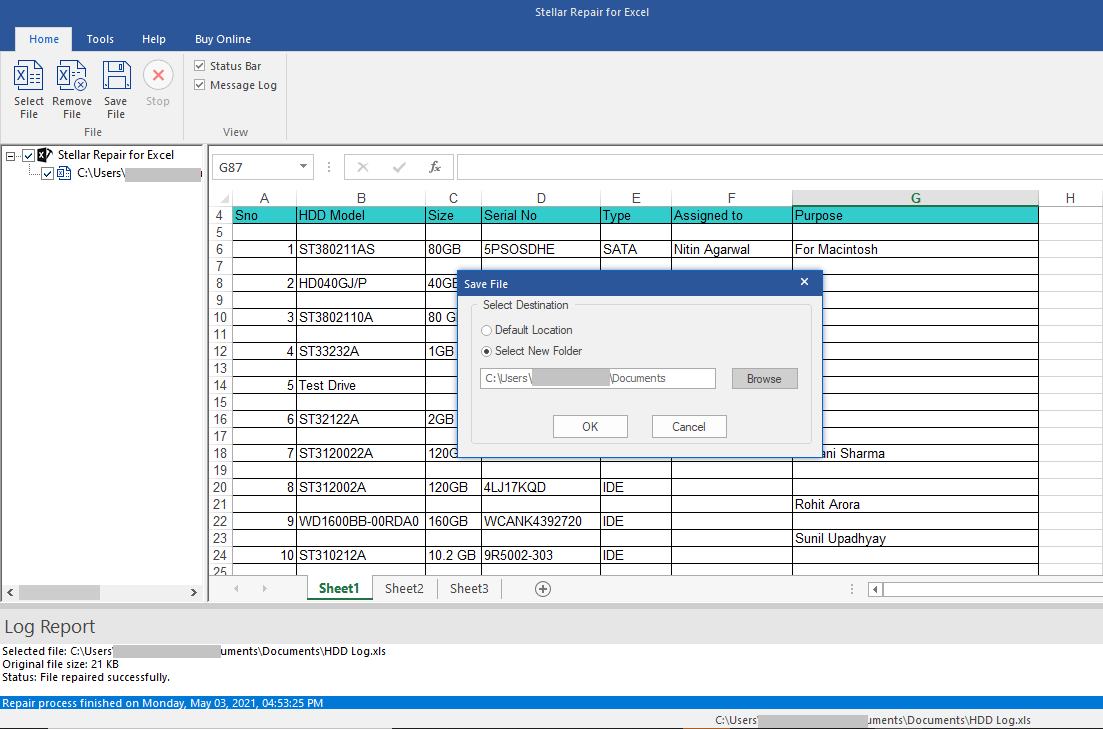
Task: Open the Help ribbon tab
Action: [x=153, y=39]
